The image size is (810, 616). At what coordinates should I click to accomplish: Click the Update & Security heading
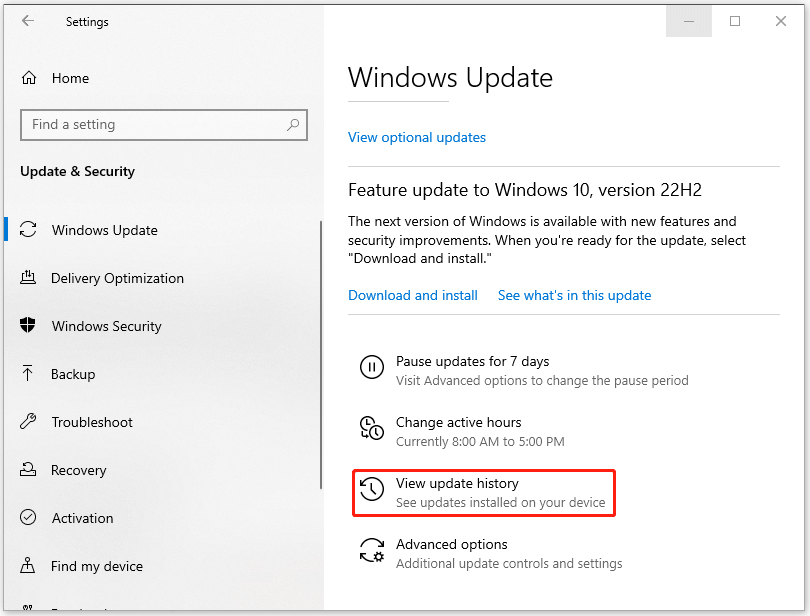pos(77,171)
